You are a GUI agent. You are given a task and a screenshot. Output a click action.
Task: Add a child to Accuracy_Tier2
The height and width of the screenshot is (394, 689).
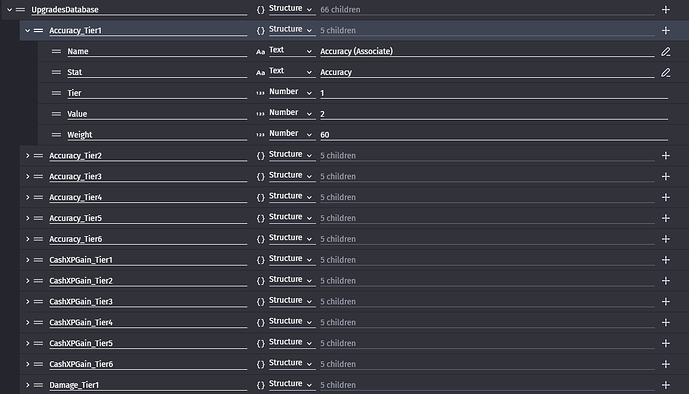click(x=666, y=155)
